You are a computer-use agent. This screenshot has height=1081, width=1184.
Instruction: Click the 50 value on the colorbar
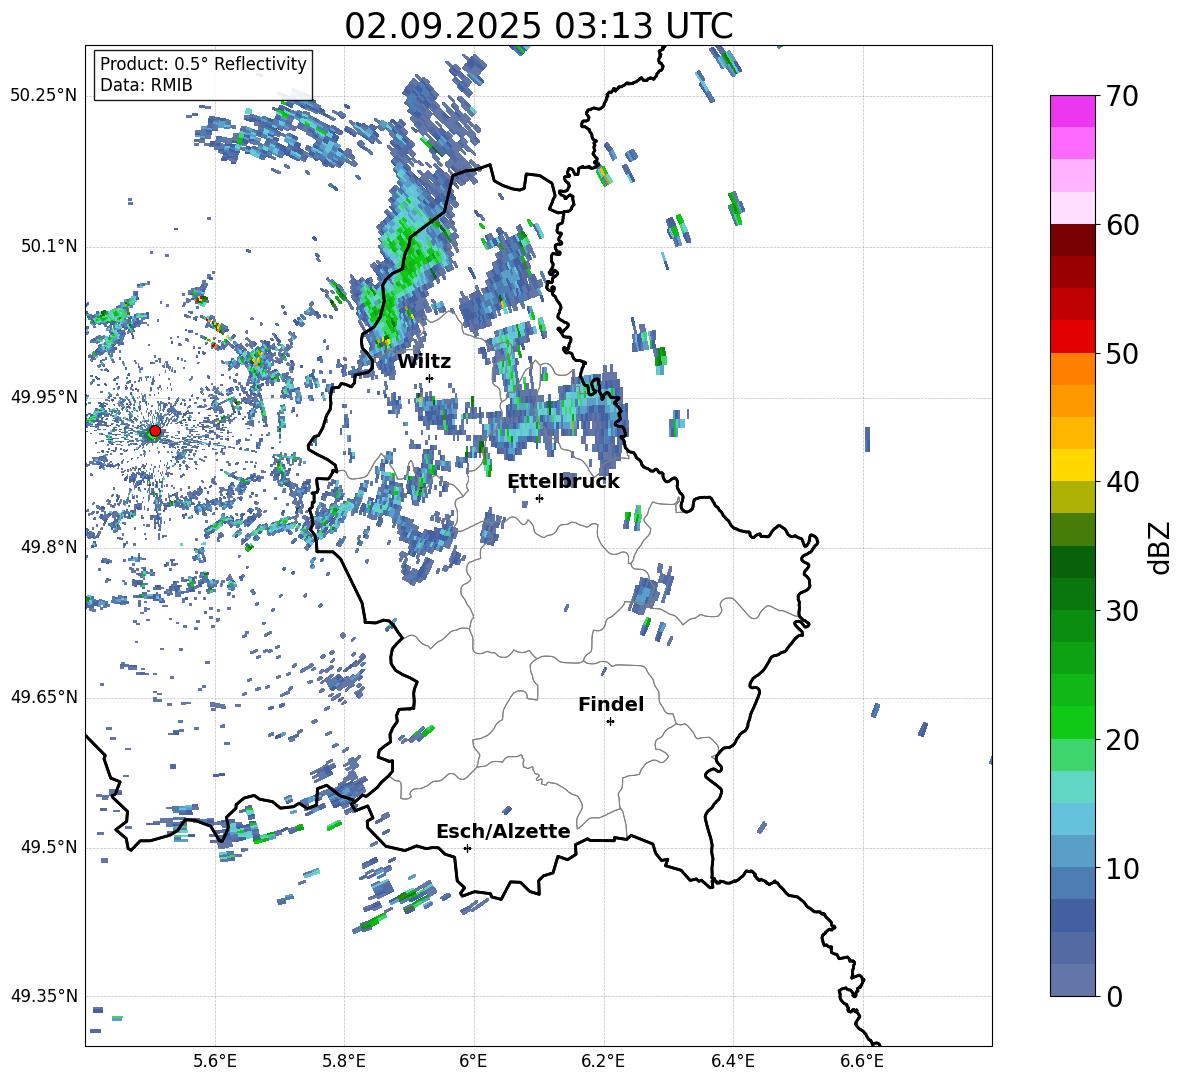tap(1121, 353)
